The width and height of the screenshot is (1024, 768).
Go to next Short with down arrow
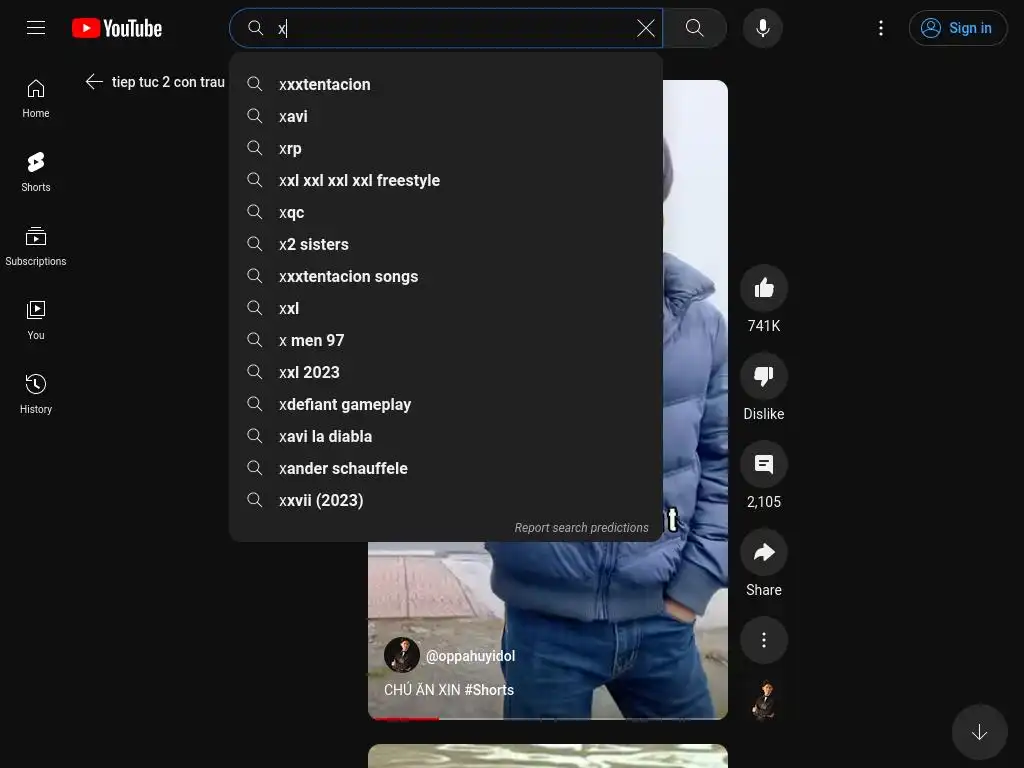[979, 732]
